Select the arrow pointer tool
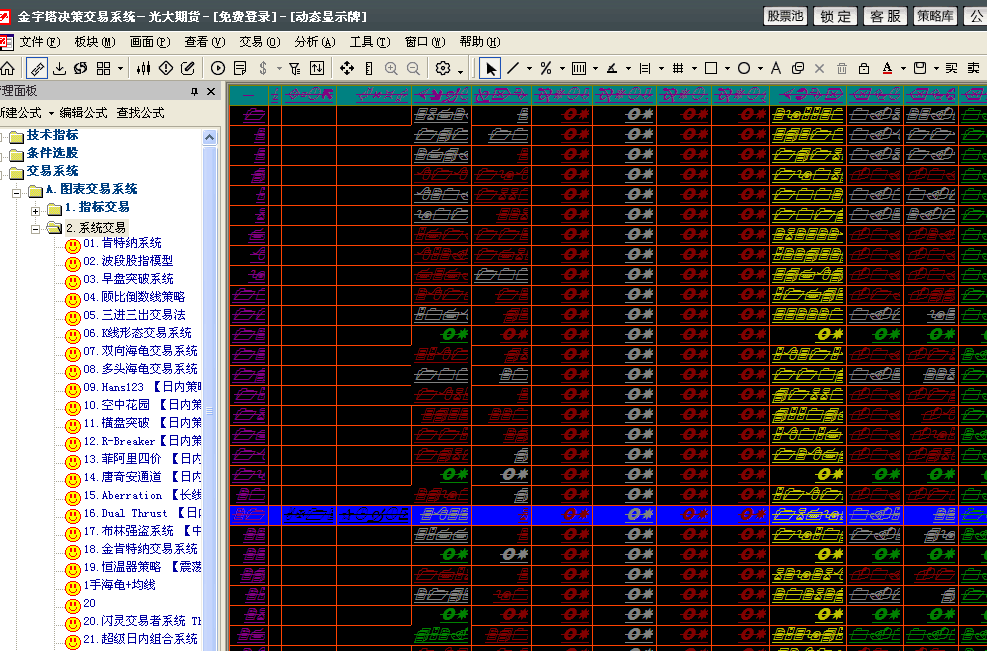987x651 pixels. 490,68
